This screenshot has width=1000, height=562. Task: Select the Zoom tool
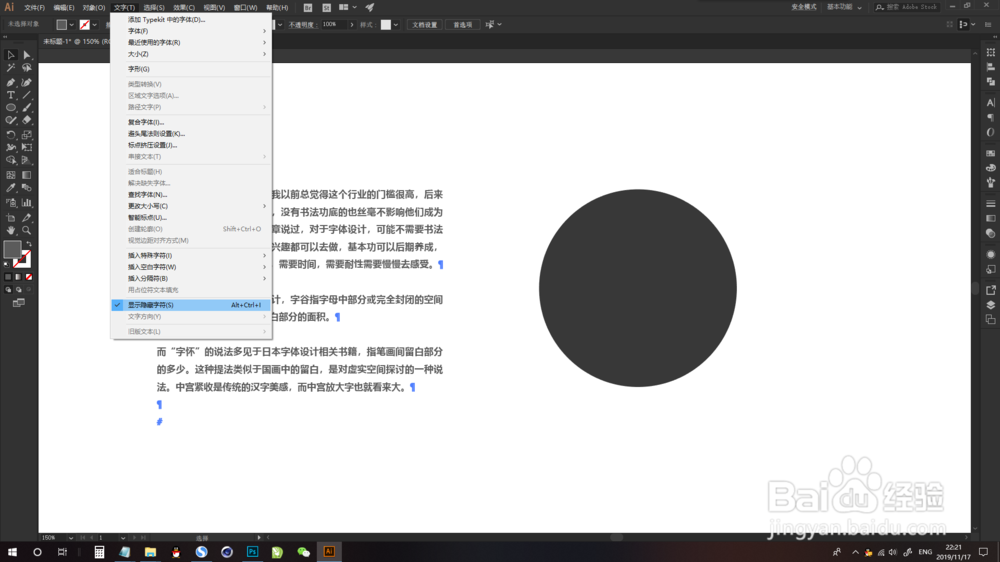(27, 230)
